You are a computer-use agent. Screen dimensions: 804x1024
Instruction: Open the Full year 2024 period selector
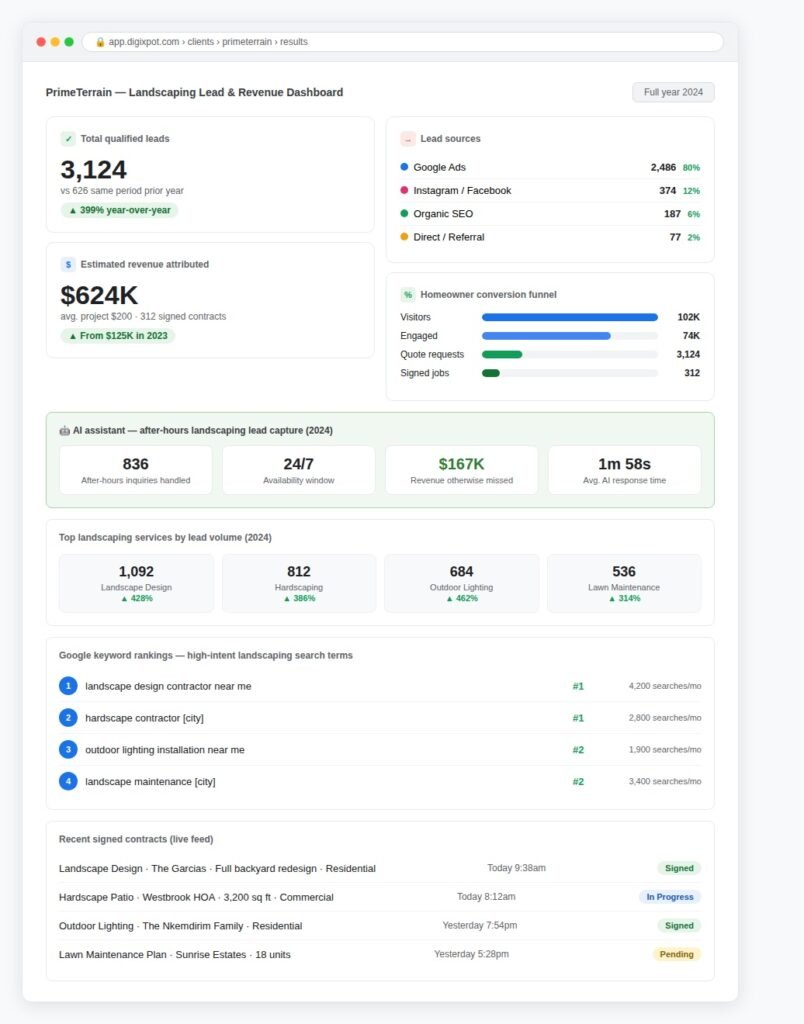(x=673, y=92)
